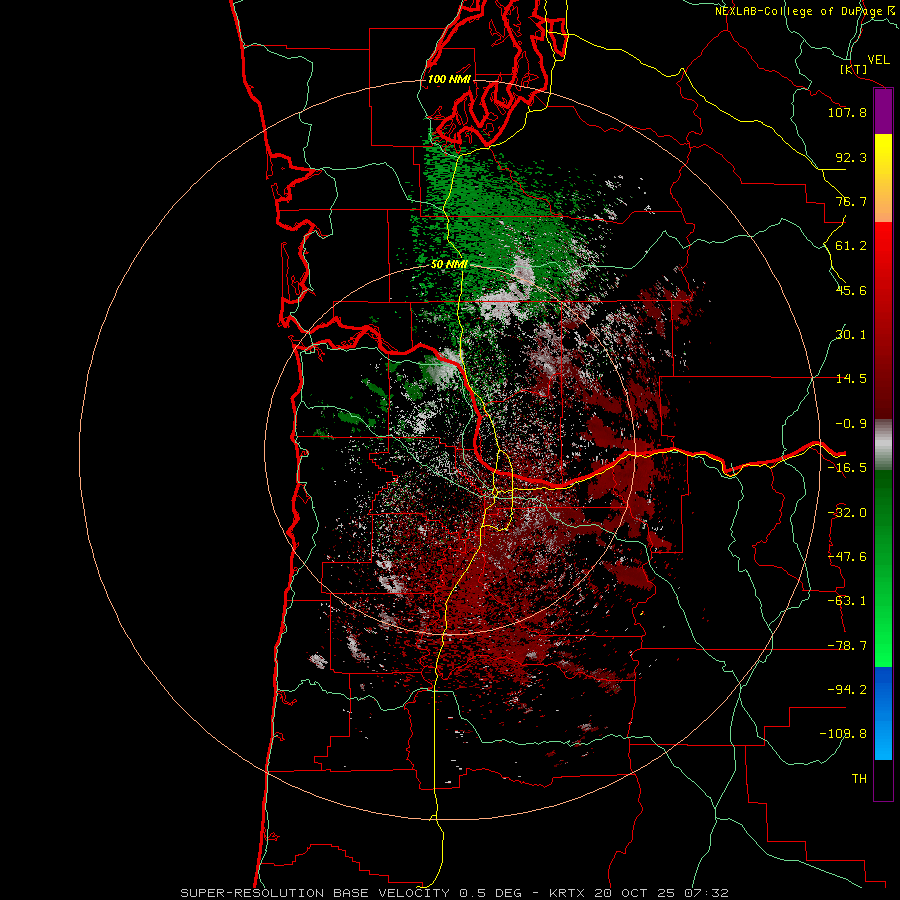900x900 pixels.
Task: Click the -0.9 velocity scale value
Action: (851, 424)
